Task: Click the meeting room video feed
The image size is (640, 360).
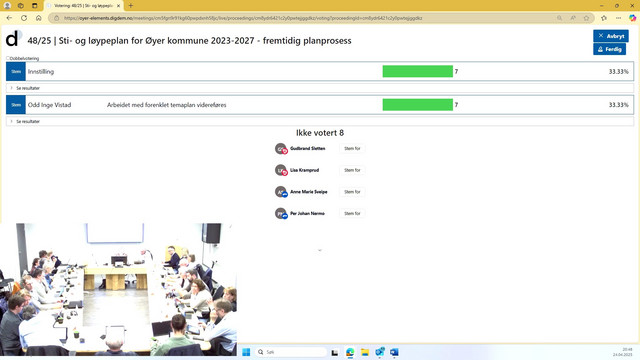Action: [x=118, y=289]
